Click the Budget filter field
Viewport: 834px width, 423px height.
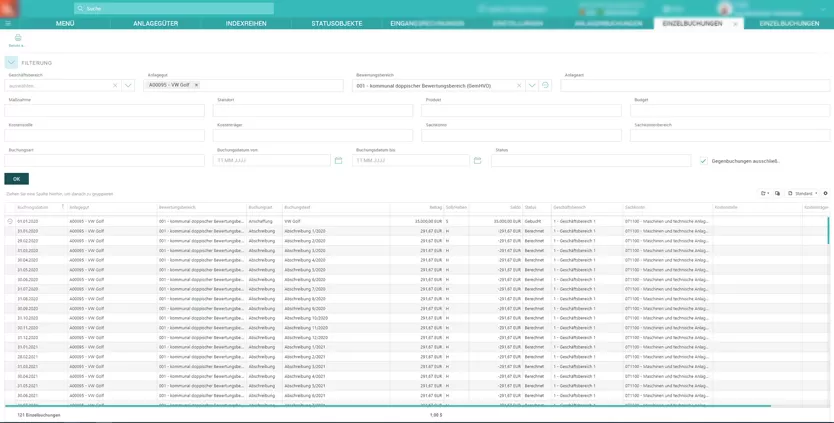pos(730,110)
